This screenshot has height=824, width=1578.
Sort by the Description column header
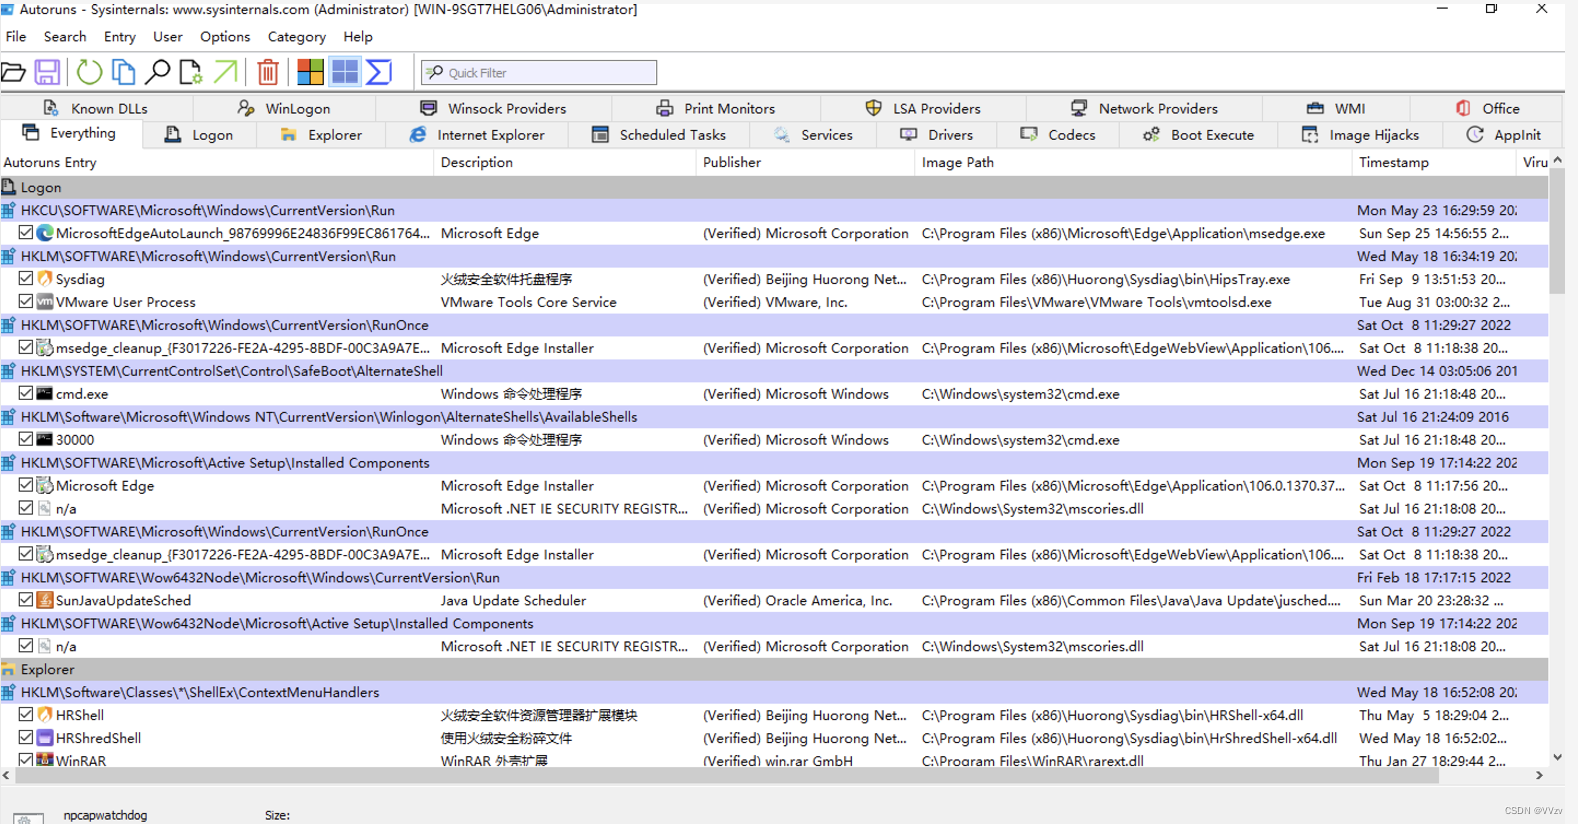(565, 162)
